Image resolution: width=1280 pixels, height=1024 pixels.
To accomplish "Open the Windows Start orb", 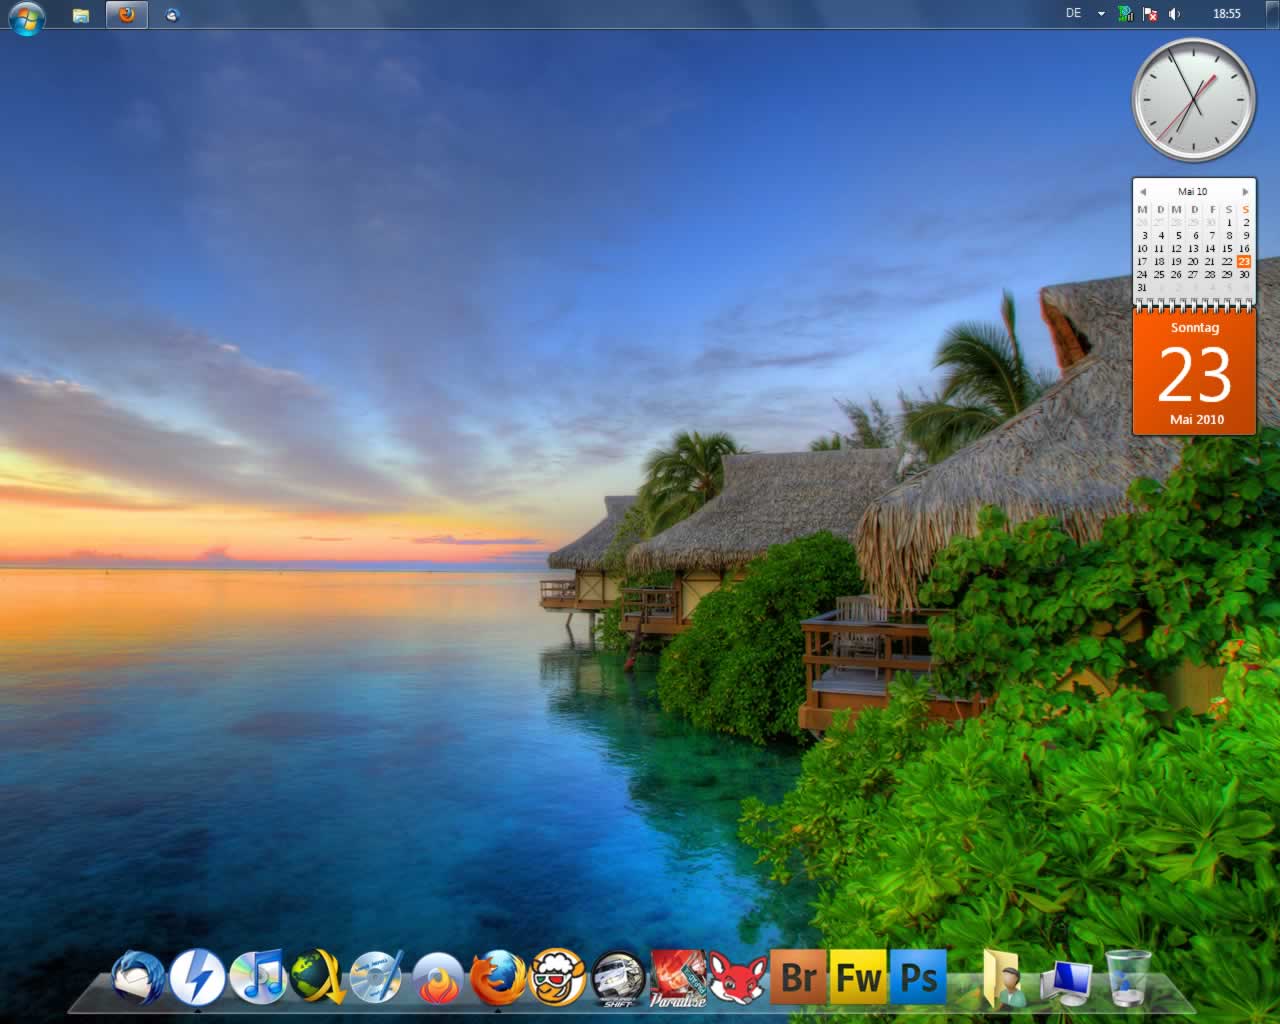I will click(x=26, y=17).
